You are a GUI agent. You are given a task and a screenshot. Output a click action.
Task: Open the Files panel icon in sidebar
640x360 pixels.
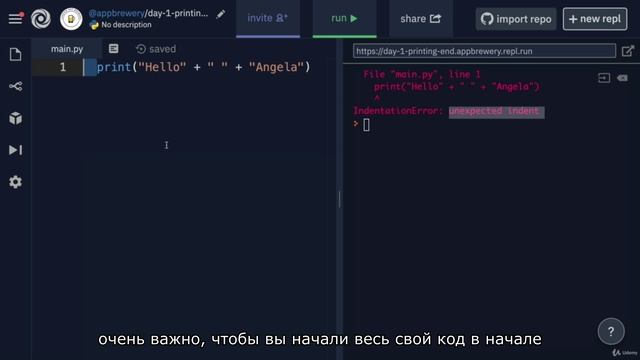click(16, 54)
